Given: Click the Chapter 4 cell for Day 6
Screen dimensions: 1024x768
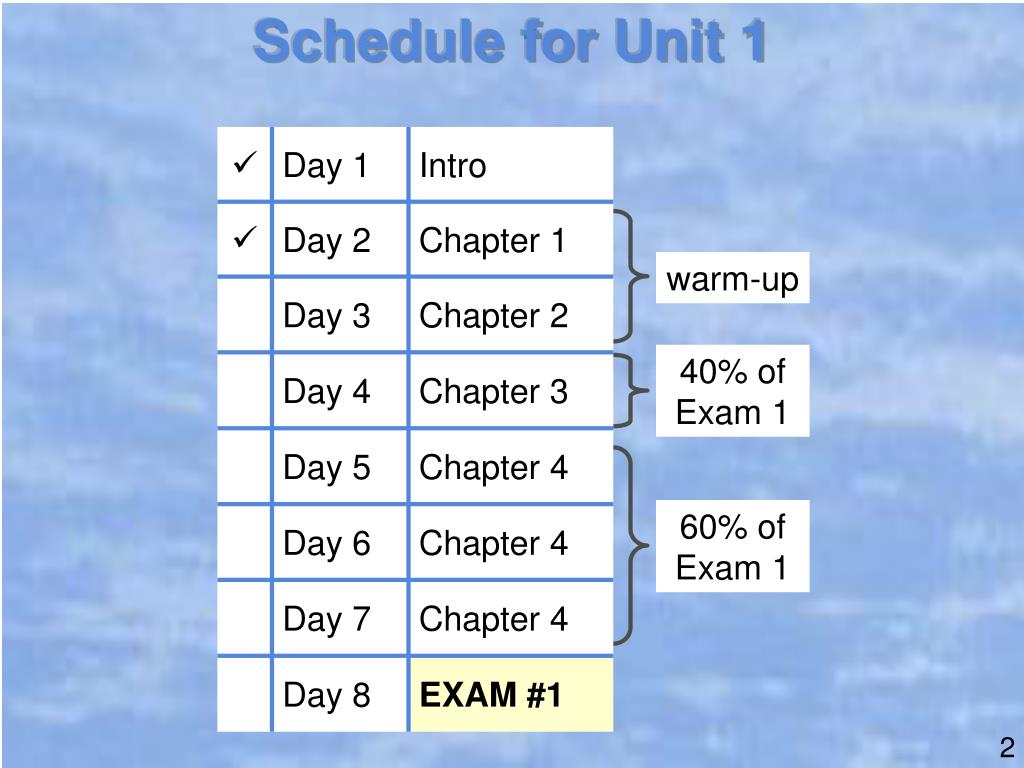Looking at the screenshot, I should (x=511, y=542).
